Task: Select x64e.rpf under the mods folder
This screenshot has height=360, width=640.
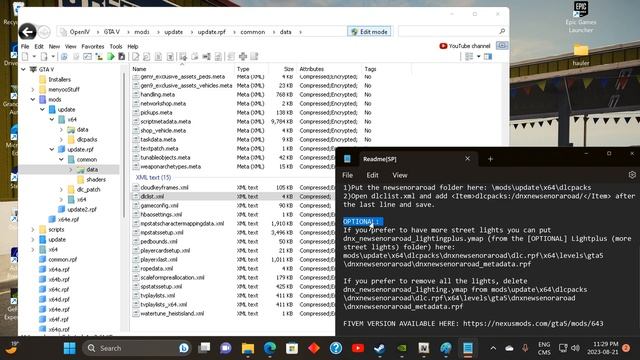Action: click(64, 220)
